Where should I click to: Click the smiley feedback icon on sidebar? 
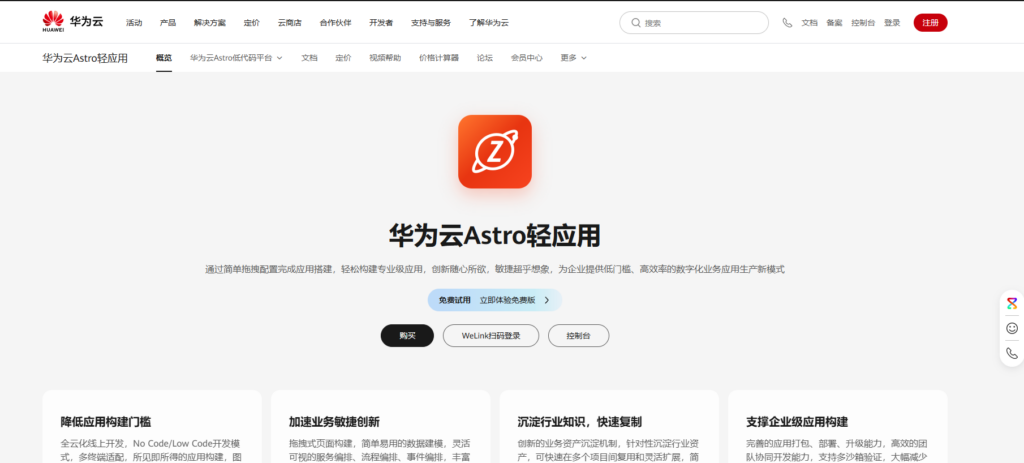[1012, 328]
